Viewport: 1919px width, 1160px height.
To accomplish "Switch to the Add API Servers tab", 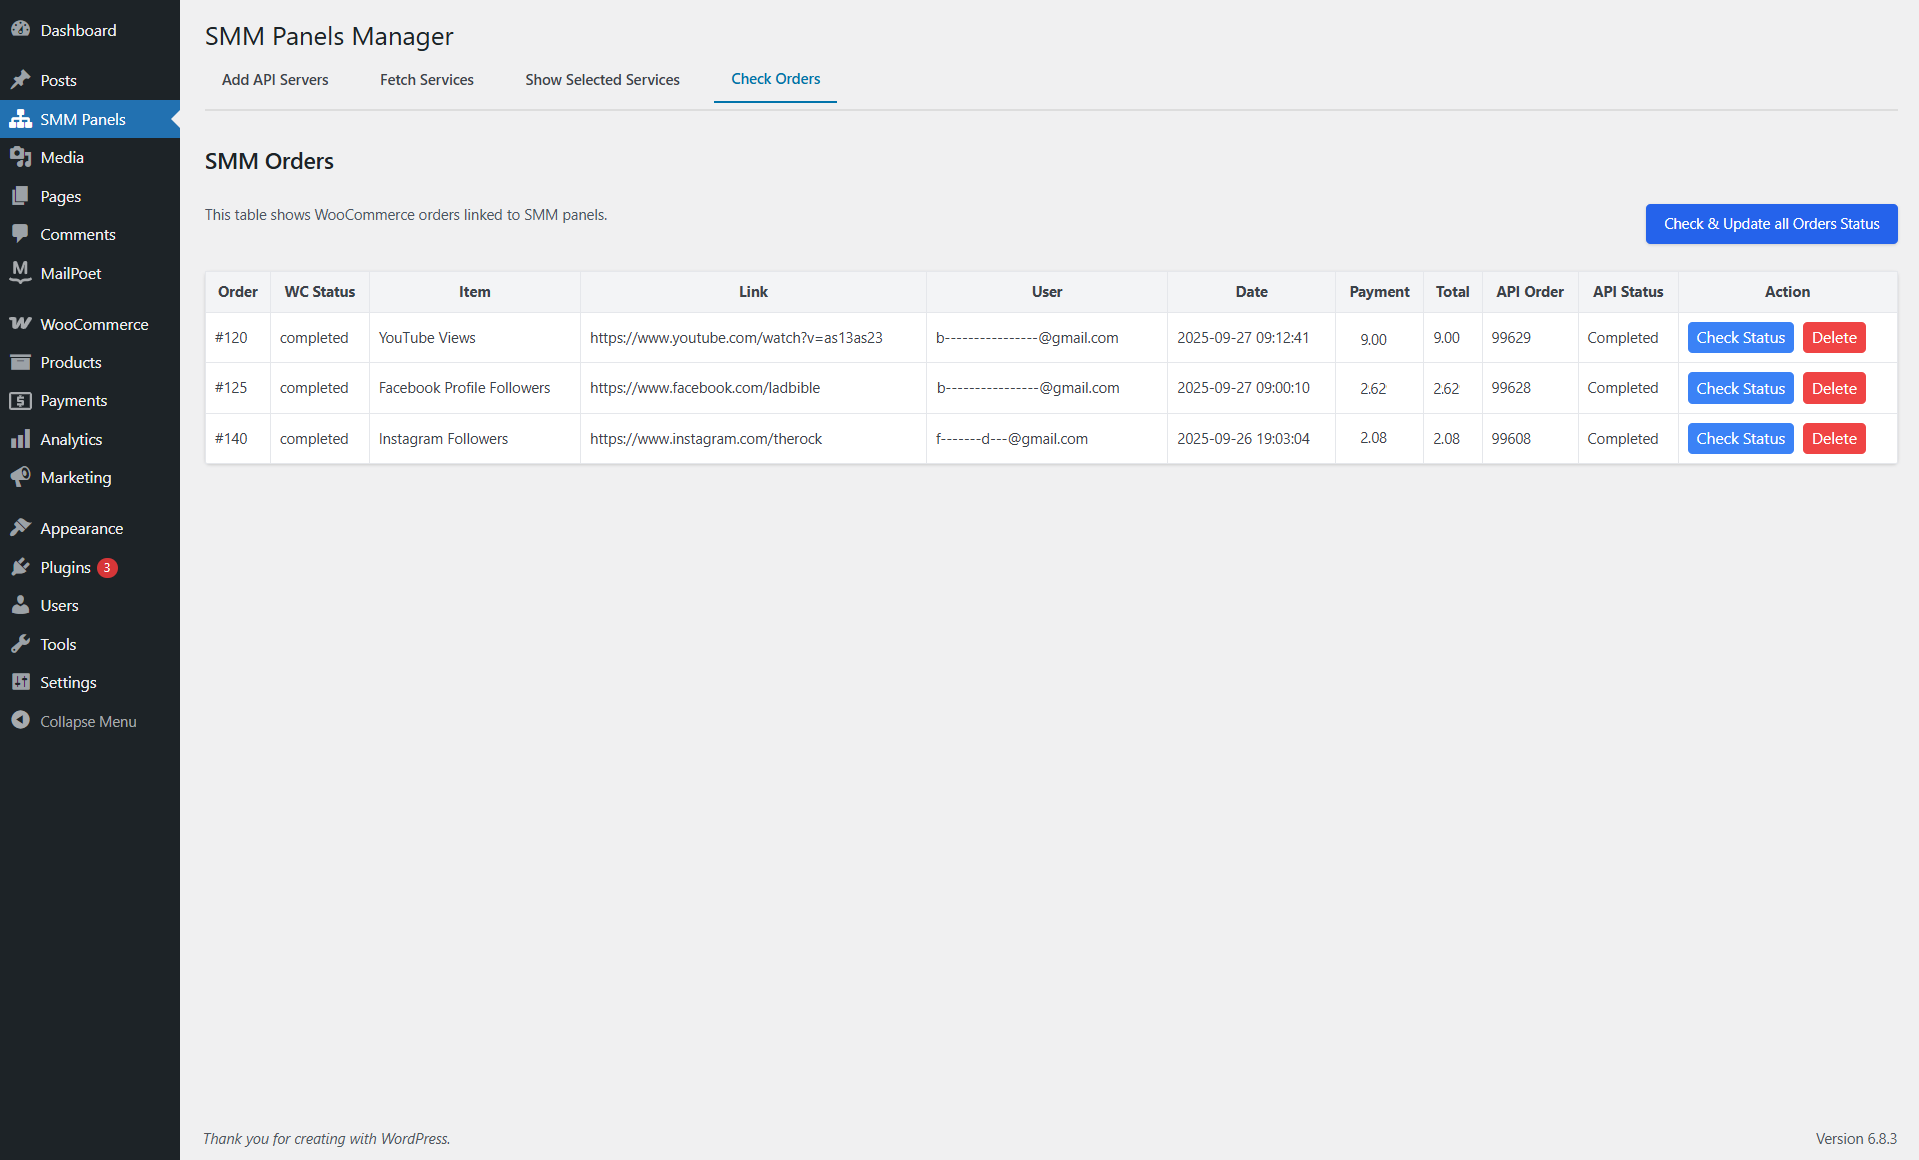I will point(275,80).
